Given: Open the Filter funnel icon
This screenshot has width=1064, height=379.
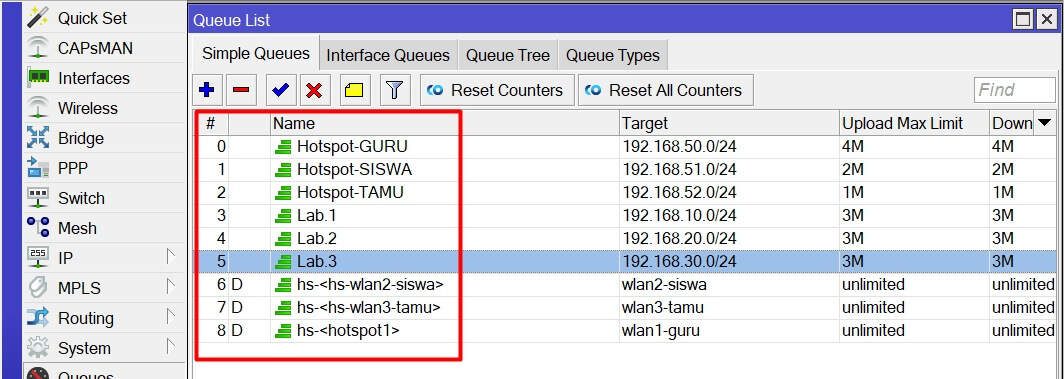Looking at the screenshot, I should tap(395, 90).
